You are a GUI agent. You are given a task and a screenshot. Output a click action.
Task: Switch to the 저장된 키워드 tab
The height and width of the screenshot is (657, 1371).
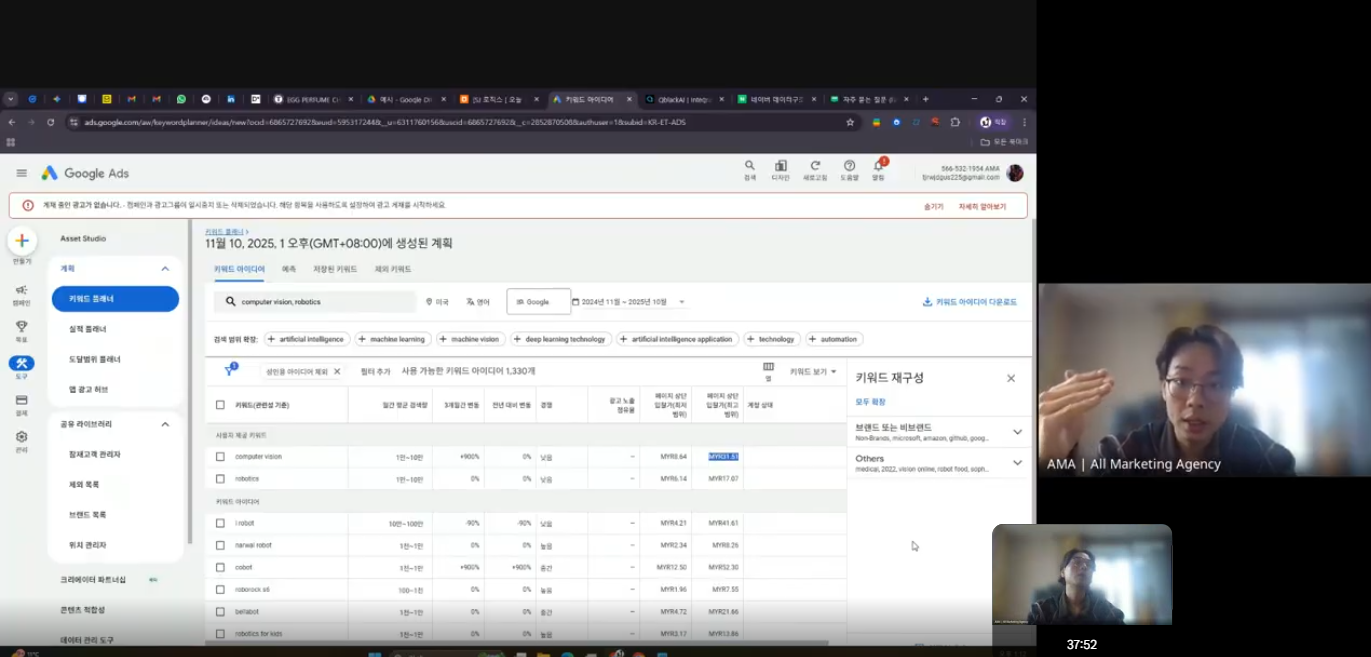335,269
